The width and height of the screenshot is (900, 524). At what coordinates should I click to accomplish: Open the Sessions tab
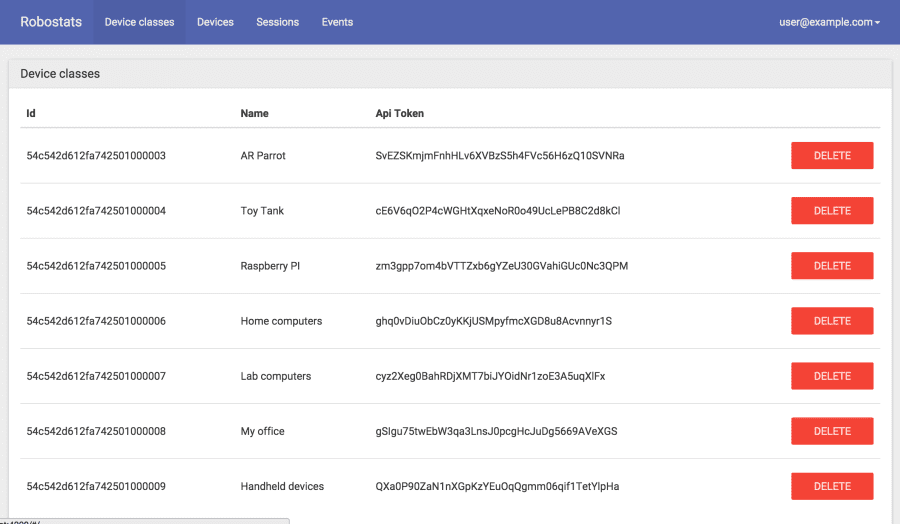[x=277, y=22]
